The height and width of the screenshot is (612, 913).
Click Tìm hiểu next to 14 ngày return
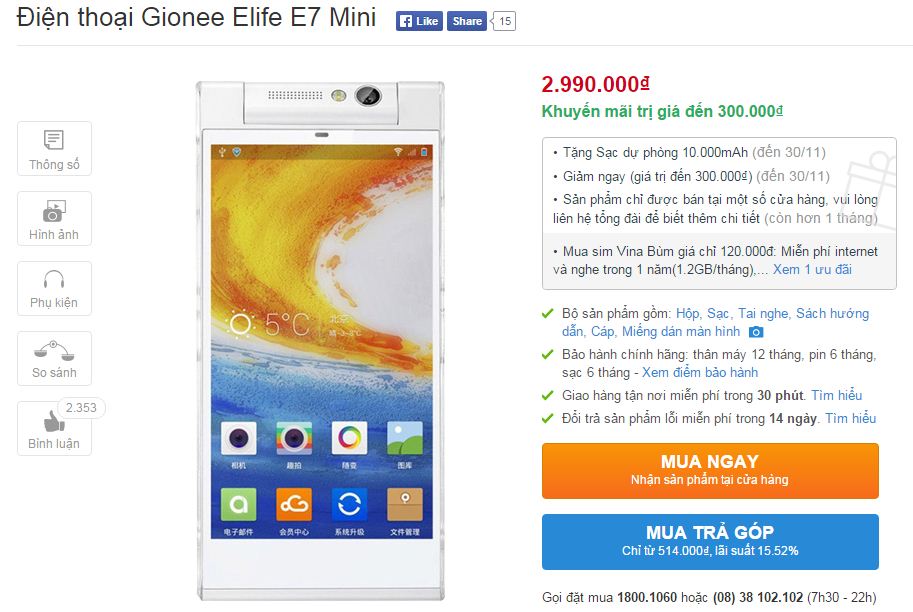851,418
